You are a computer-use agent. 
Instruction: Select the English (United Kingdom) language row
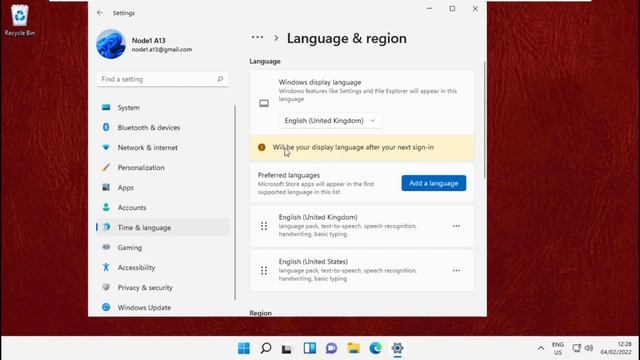click(x=362, y=226)
